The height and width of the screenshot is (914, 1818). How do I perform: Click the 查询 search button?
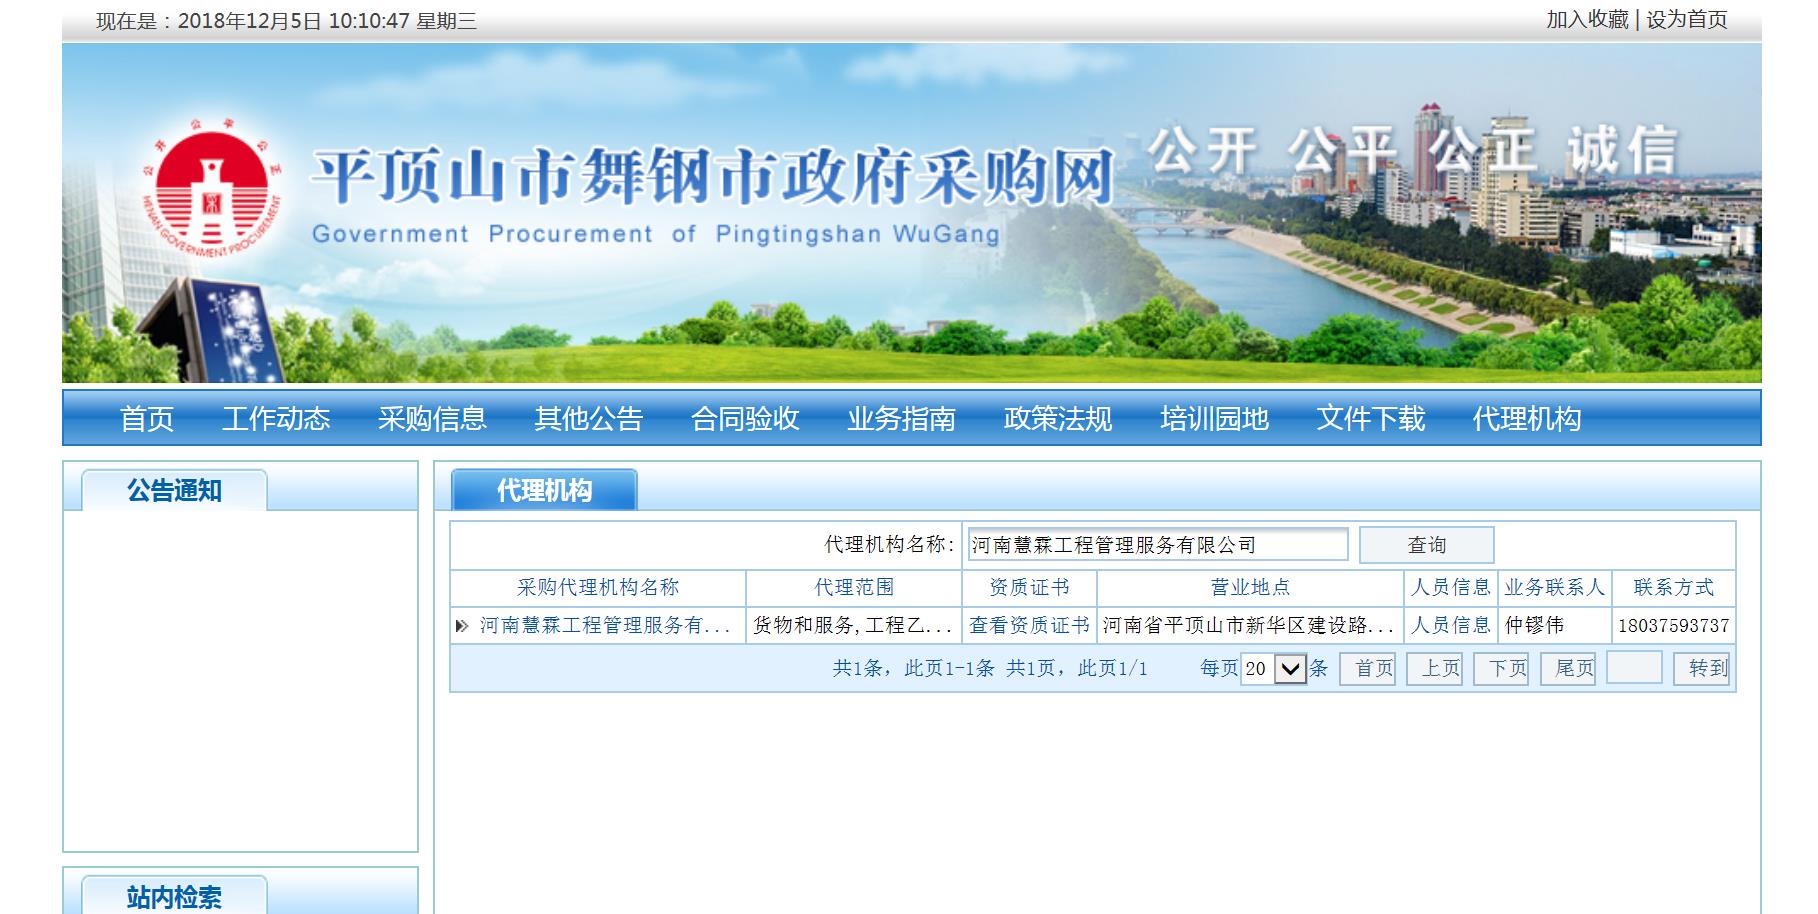1426,545
